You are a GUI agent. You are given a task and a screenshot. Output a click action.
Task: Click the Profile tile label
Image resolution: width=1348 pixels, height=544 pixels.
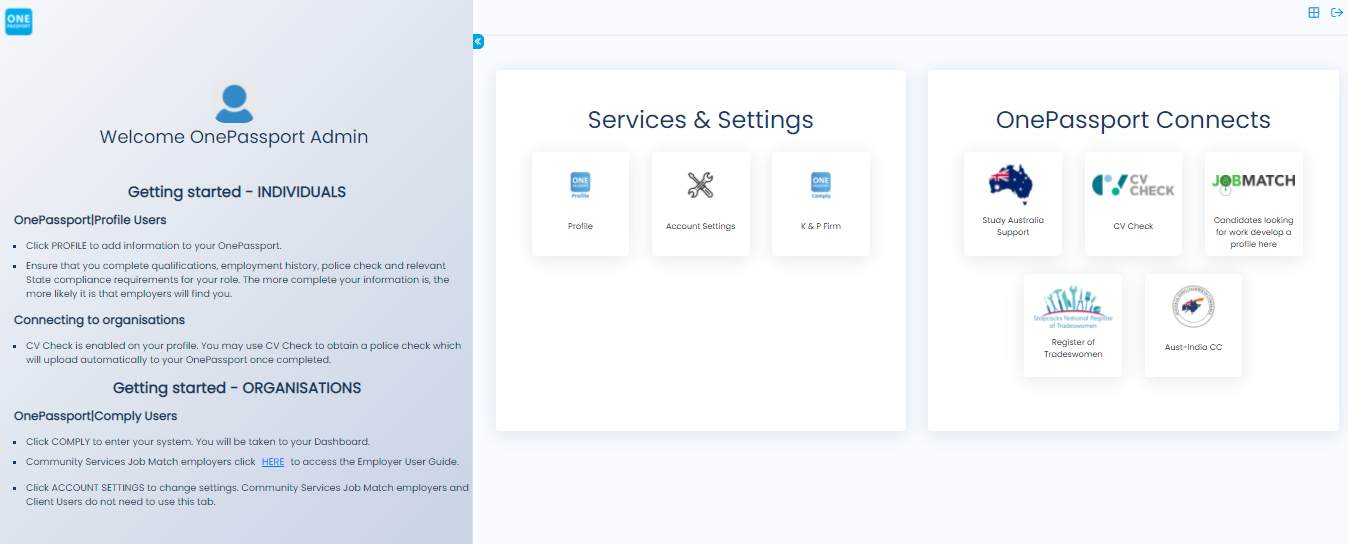click(580, 226)
